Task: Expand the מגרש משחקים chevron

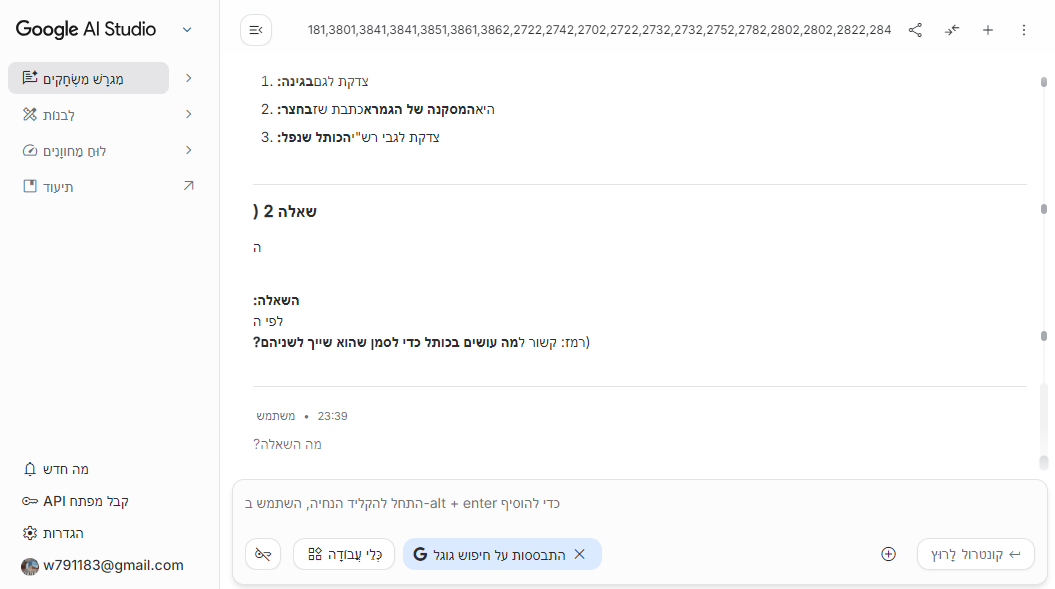Action: click(x=189, y=78)
